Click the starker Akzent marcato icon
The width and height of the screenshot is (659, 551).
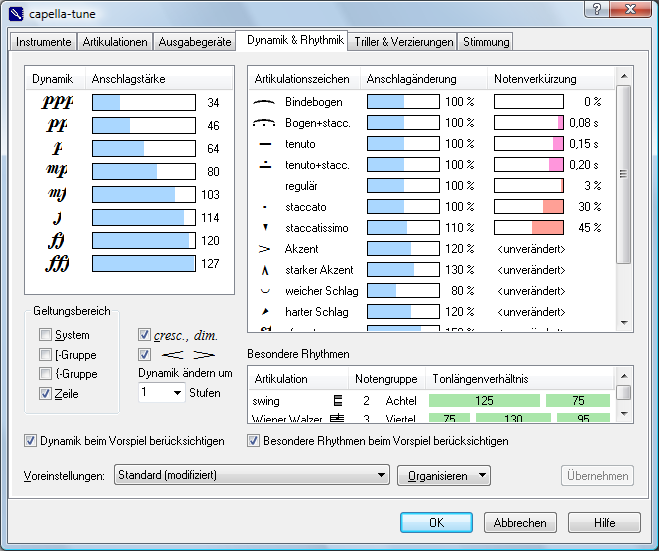(x=265, y=270)
